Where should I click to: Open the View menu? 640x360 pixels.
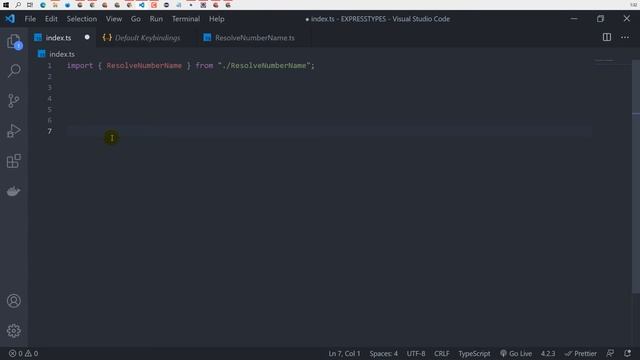[x=114, y=19]
